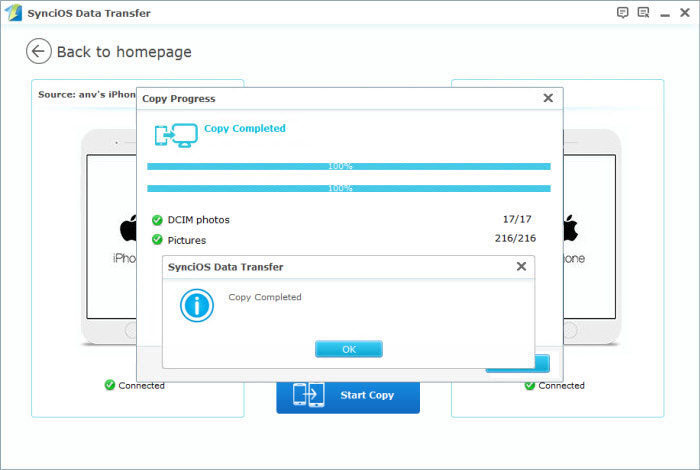Screen dimensions: 700x470
Task: Go back using the arrow circle icon
Action: coord(38,51)
